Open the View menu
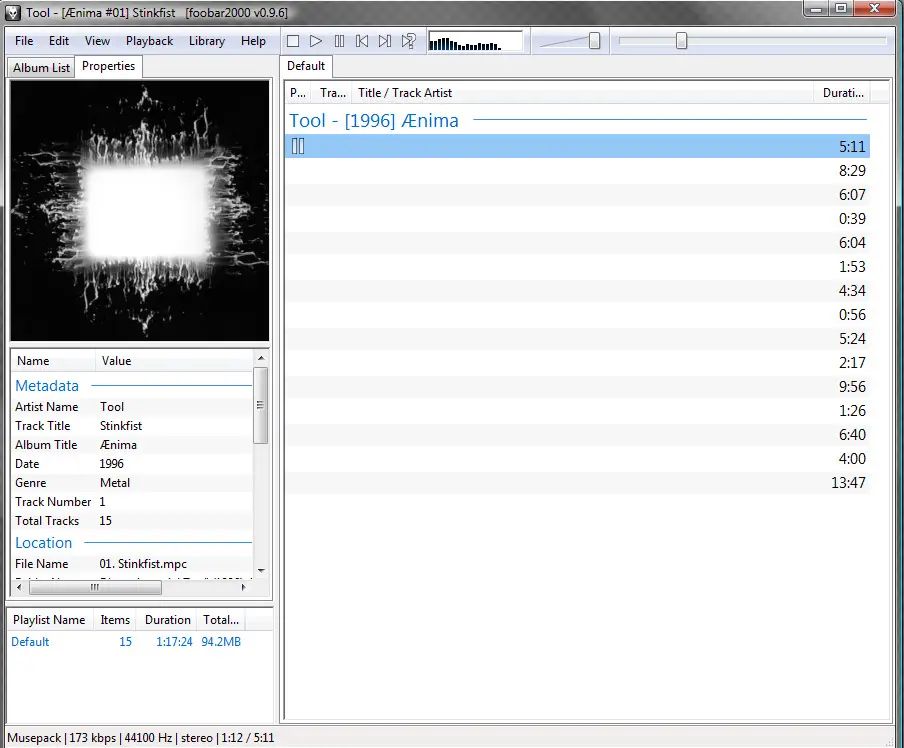 [x=97, y=41]
